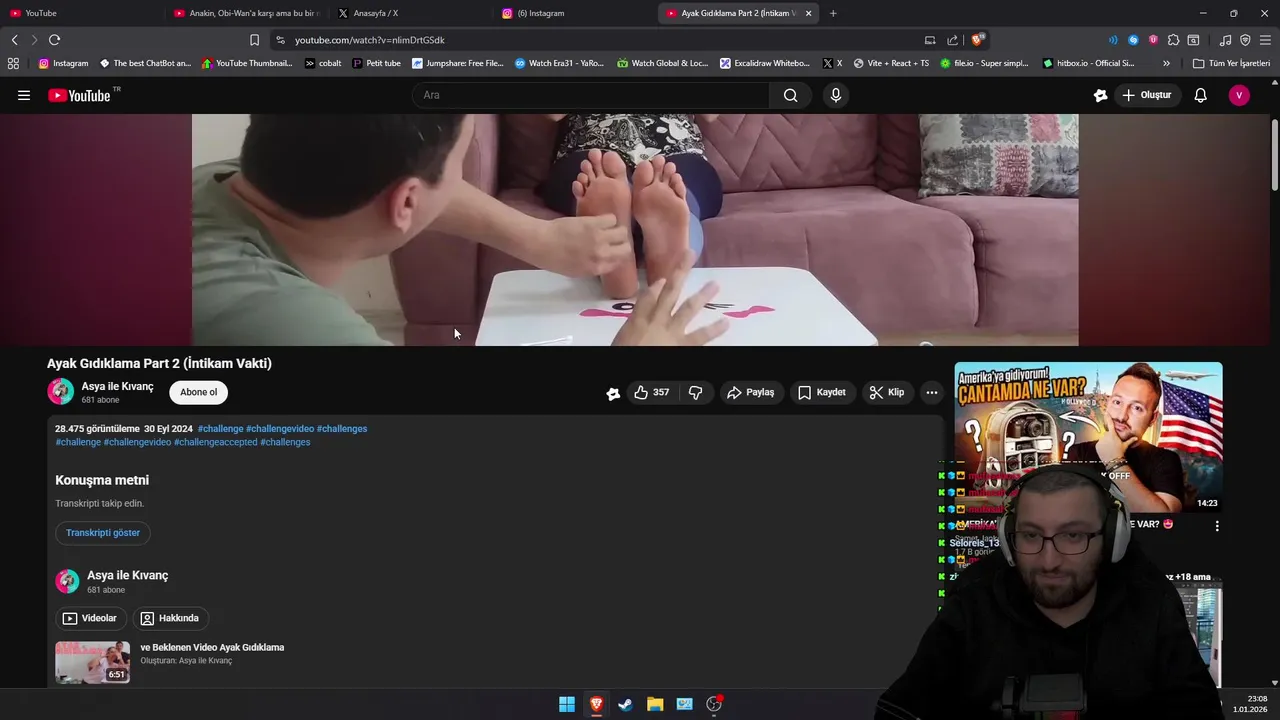Image resolution: width=1280 pixels, height=720 pixels.
Task: Open #challengeaccepted hashtag link
Action: 215,442
